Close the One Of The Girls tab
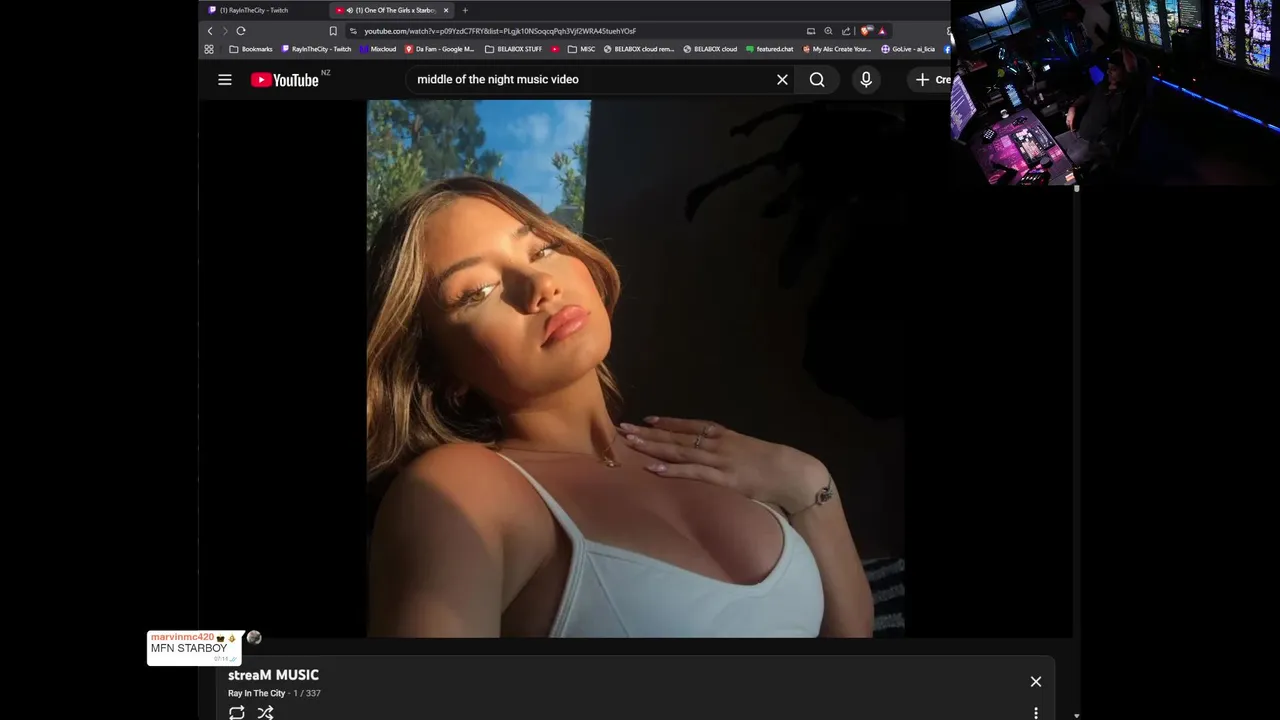The height and width of the screenshot is (720, 1280). coord(446,10)
